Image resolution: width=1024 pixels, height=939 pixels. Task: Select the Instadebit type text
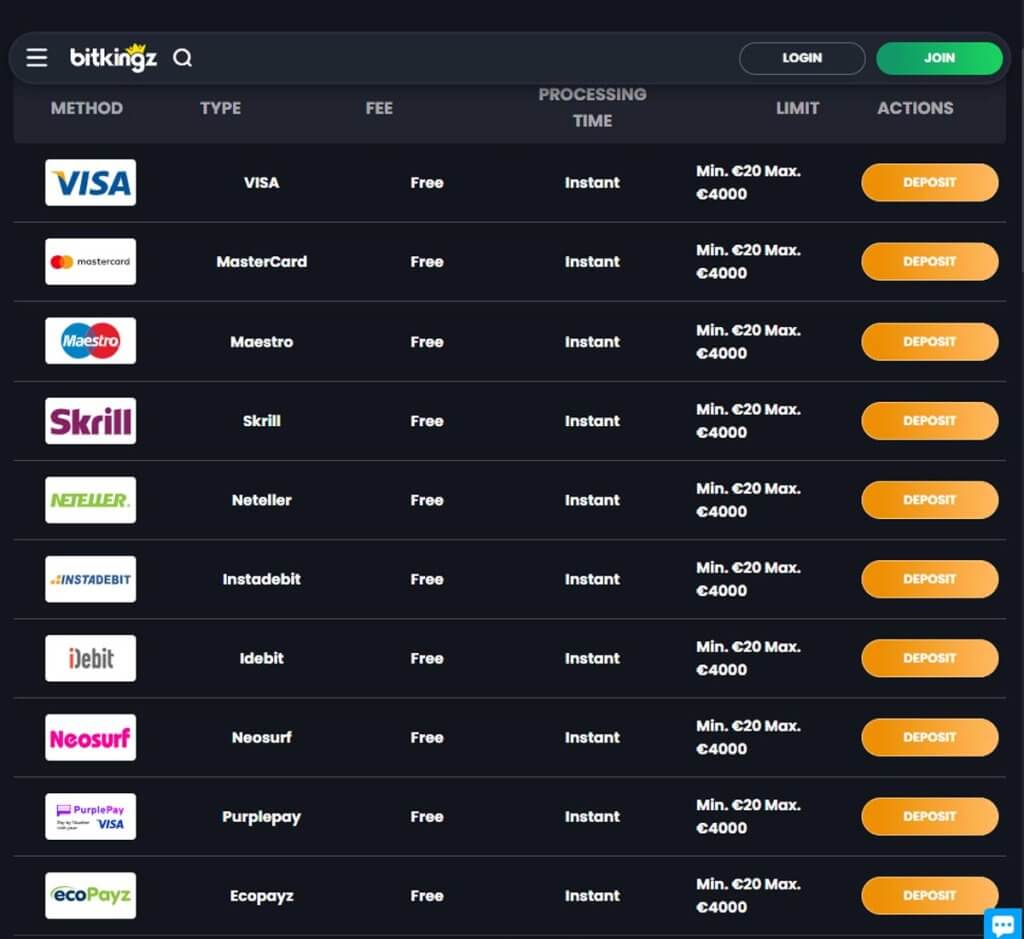point(261,579)
